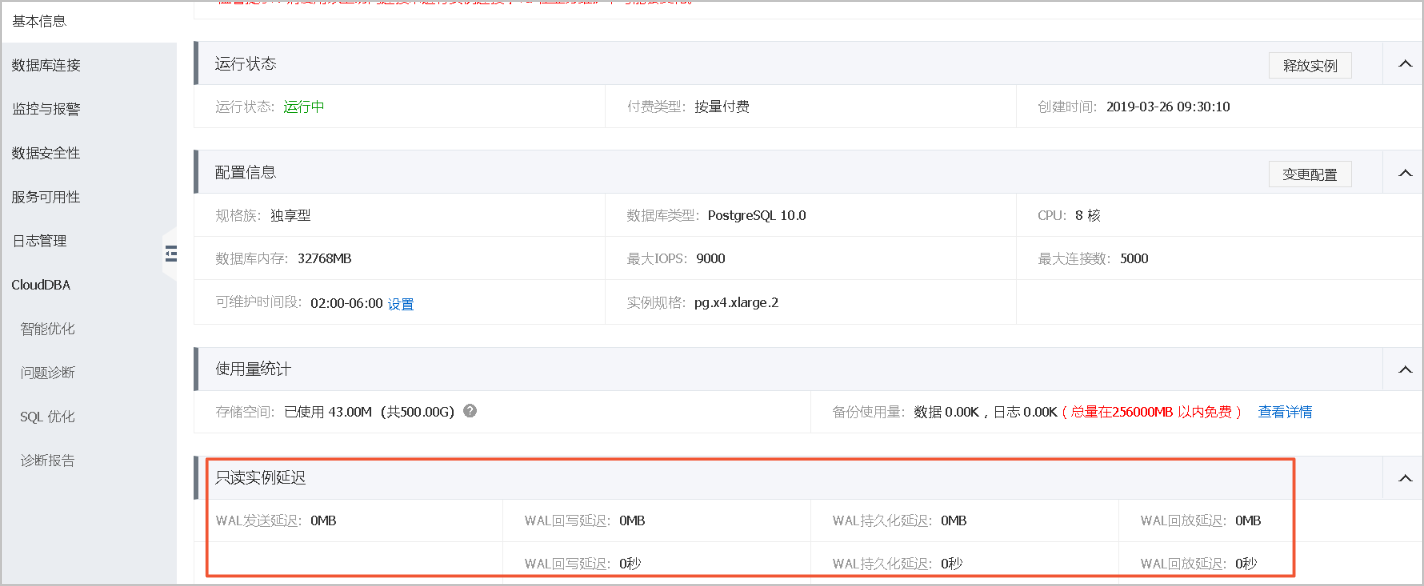The width and height of the screenshot is (1424, 586).
Task: Click the 变更配置 button
Action: 1310,174
